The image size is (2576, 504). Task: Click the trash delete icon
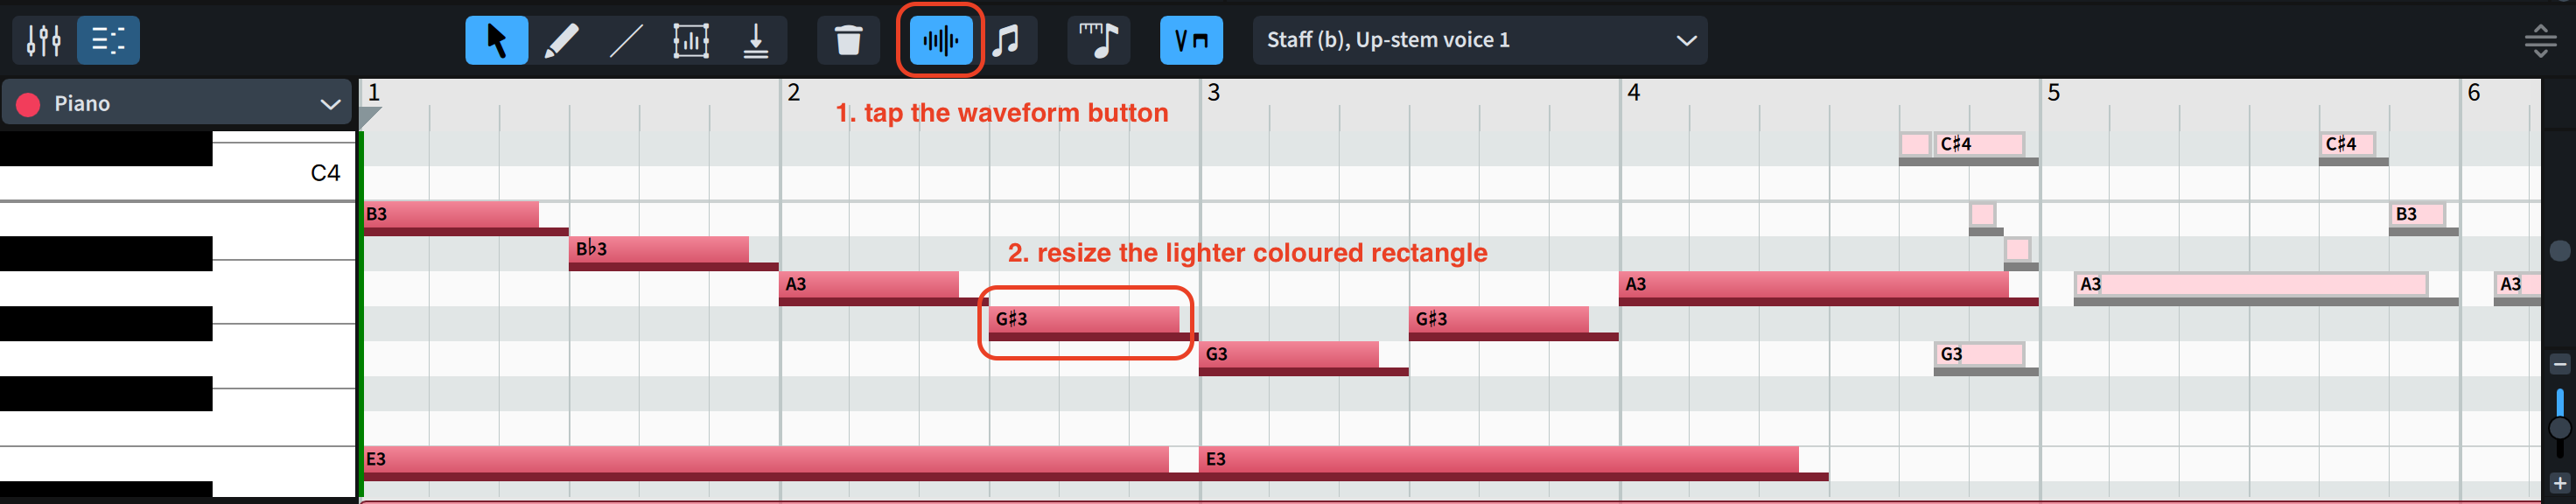pyautogui.click(x=848, y=41)
